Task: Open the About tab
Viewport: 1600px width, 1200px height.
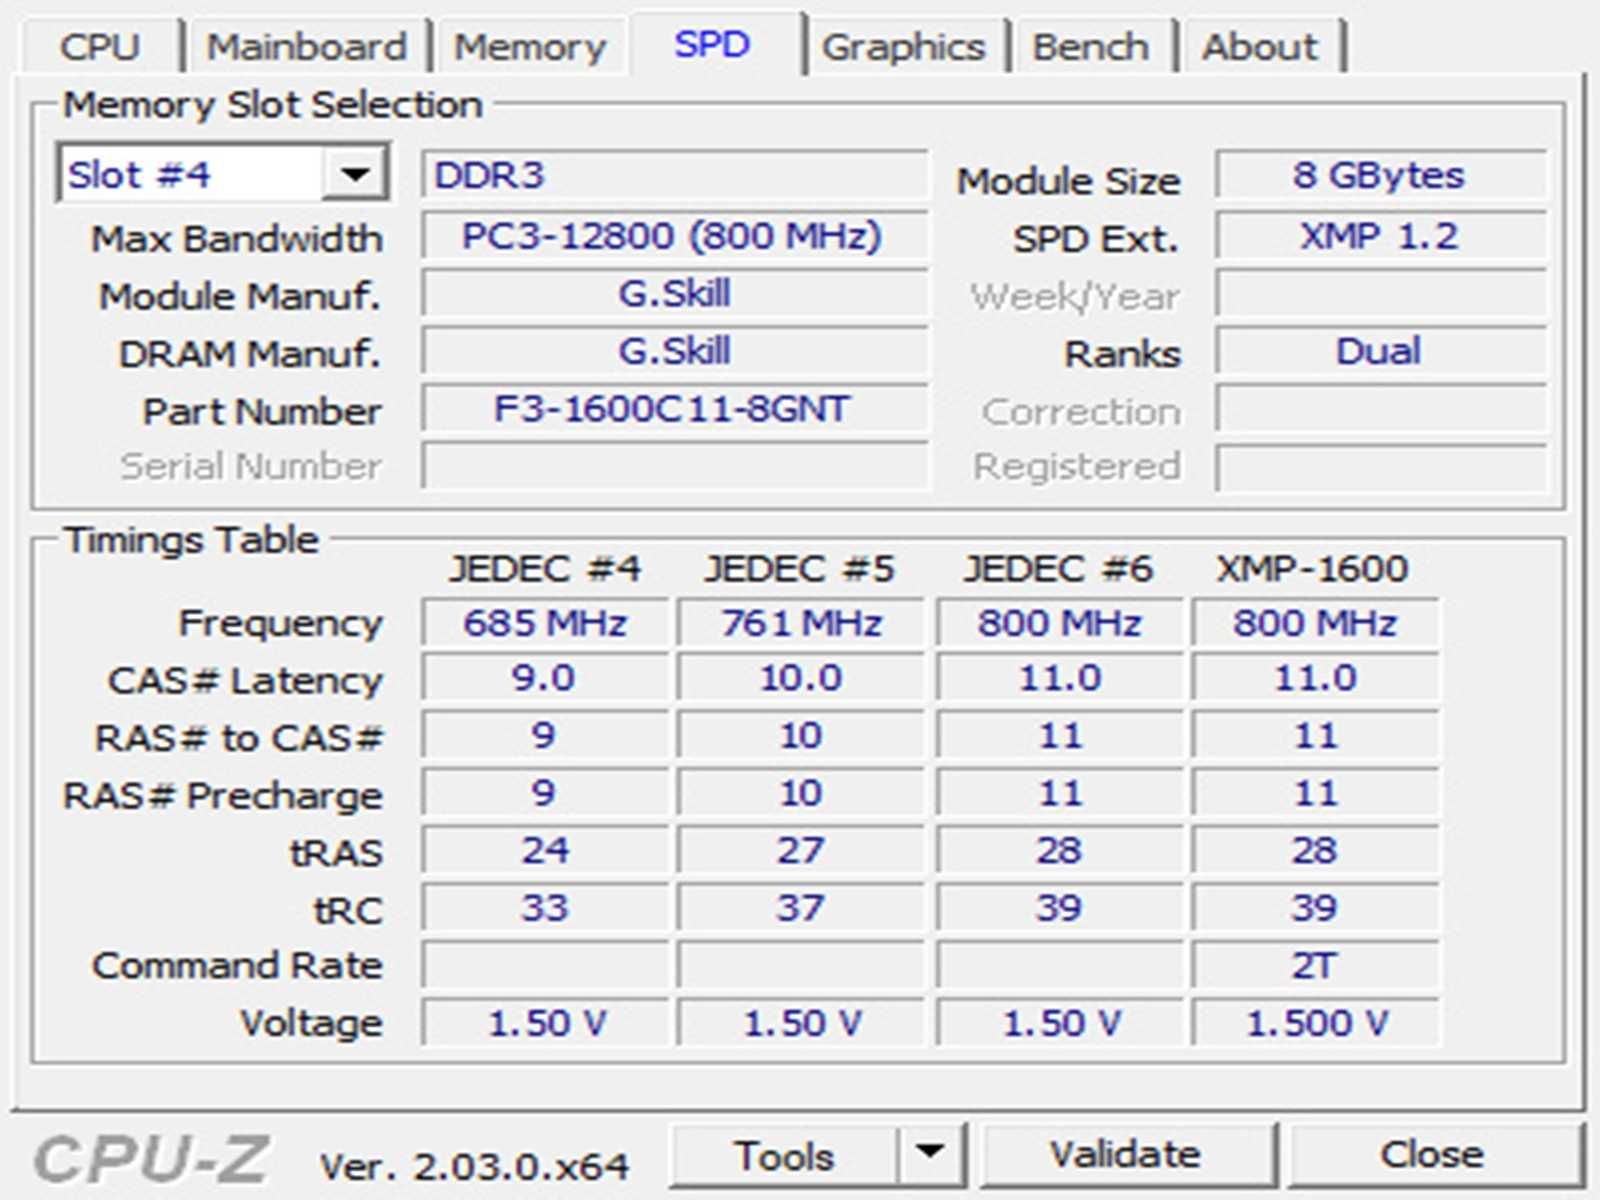Action: tap(1260, 46)
